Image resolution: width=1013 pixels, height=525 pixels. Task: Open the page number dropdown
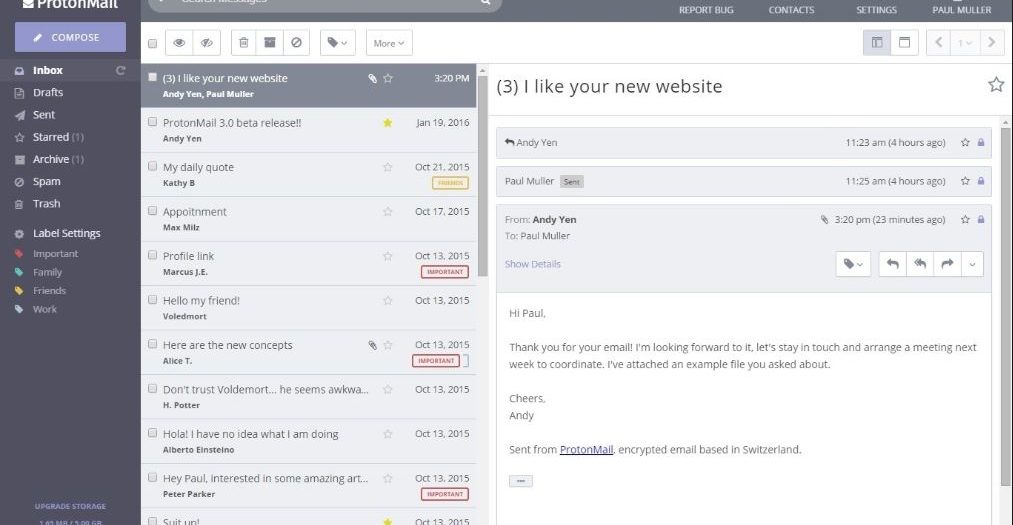point(965,43)
